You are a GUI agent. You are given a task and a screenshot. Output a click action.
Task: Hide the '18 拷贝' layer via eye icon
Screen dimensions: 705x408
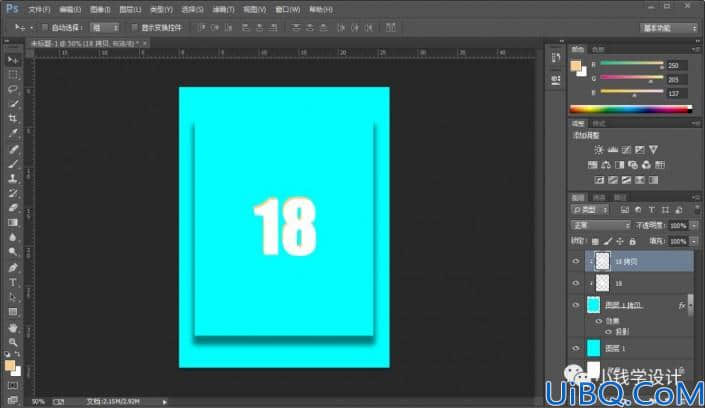click(x=576, y=261)
